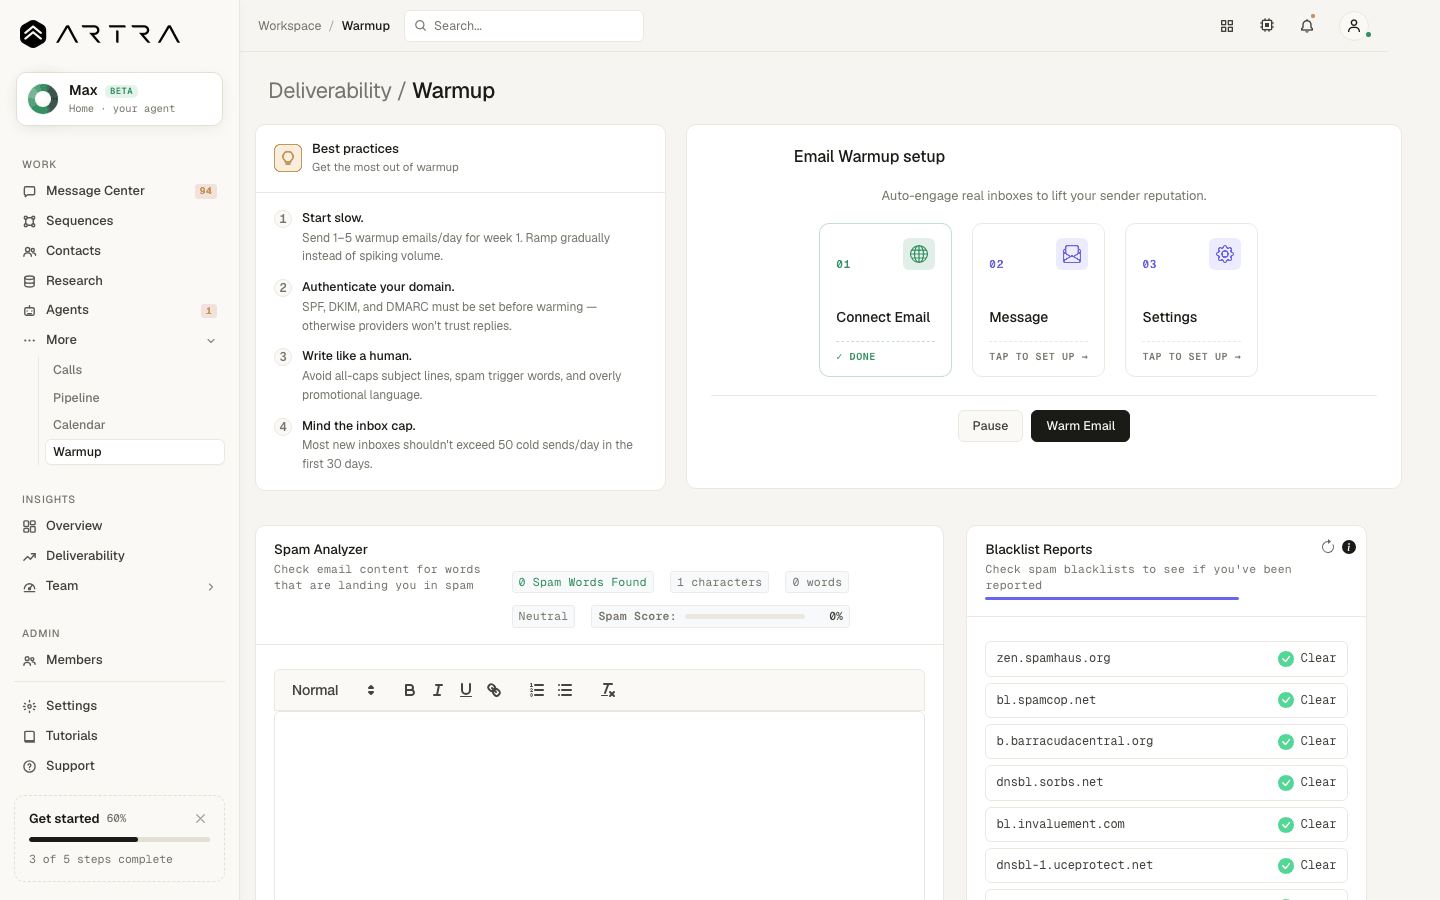Screen dimensions: 1440x900
Task: Open the user profile avatar
Action: 1354,26
